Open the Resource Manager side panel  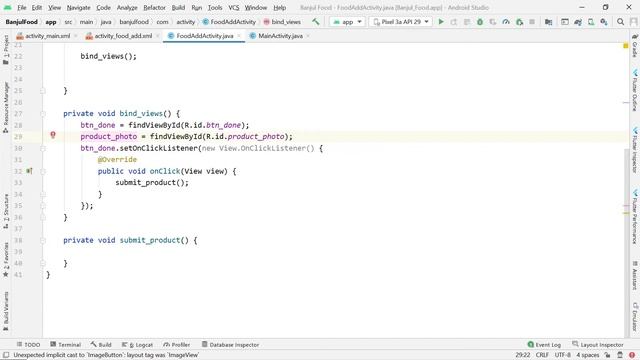pos(6,107)
